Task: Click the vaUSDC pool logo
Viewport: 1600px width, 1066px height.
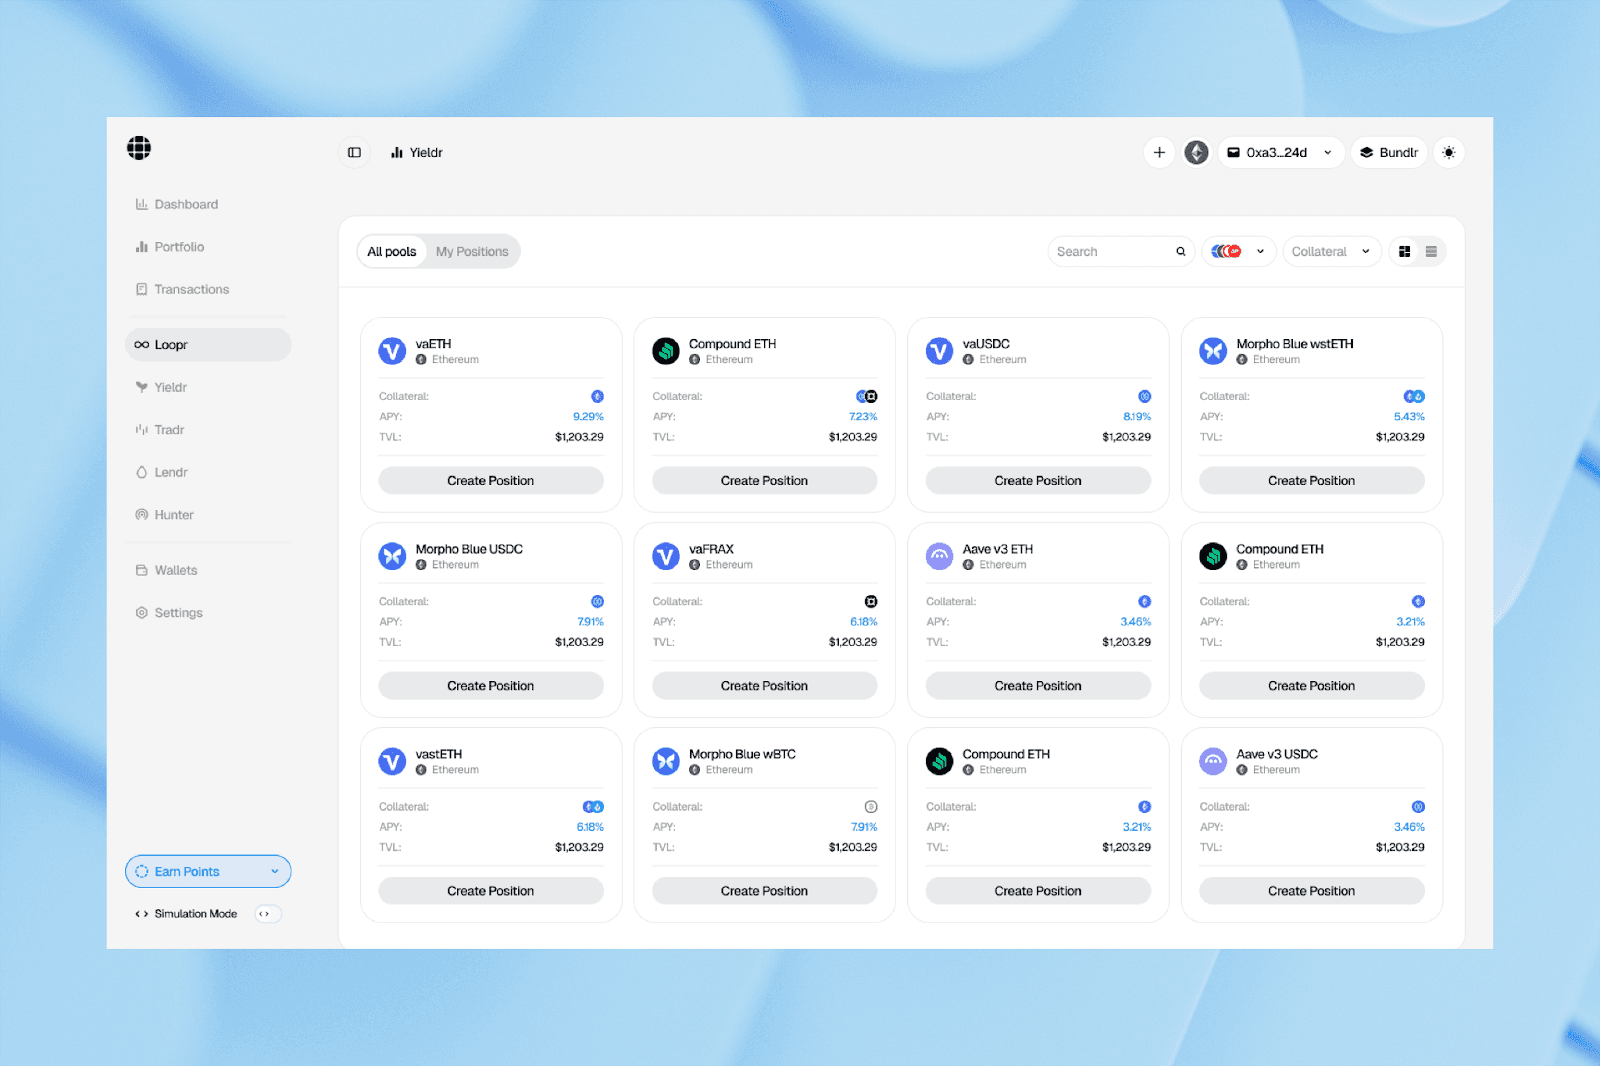Action: (x=939, y=351)
